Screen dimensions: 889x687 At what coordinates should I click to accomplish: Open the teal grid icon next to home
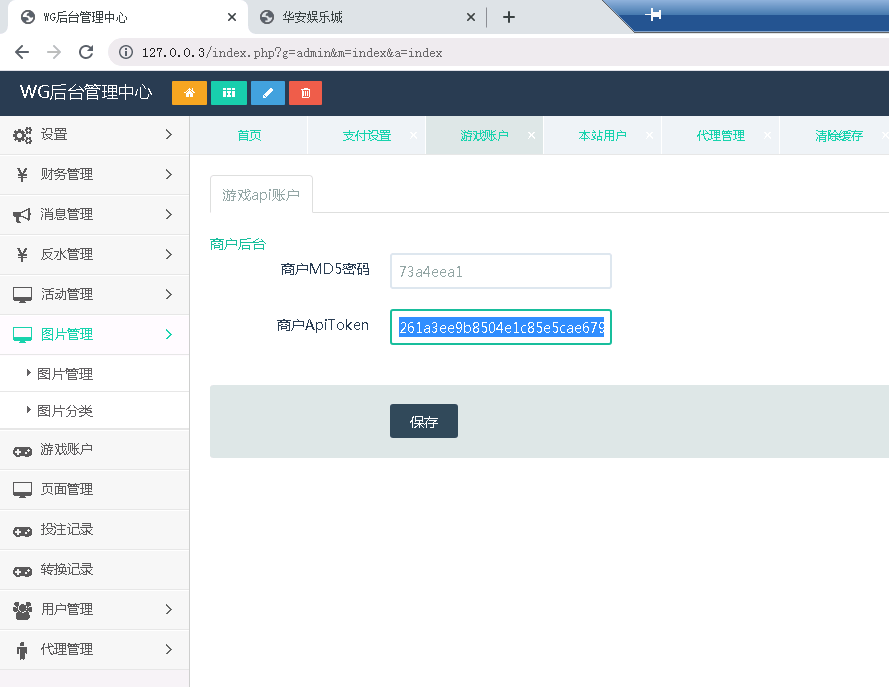point(228,92)
